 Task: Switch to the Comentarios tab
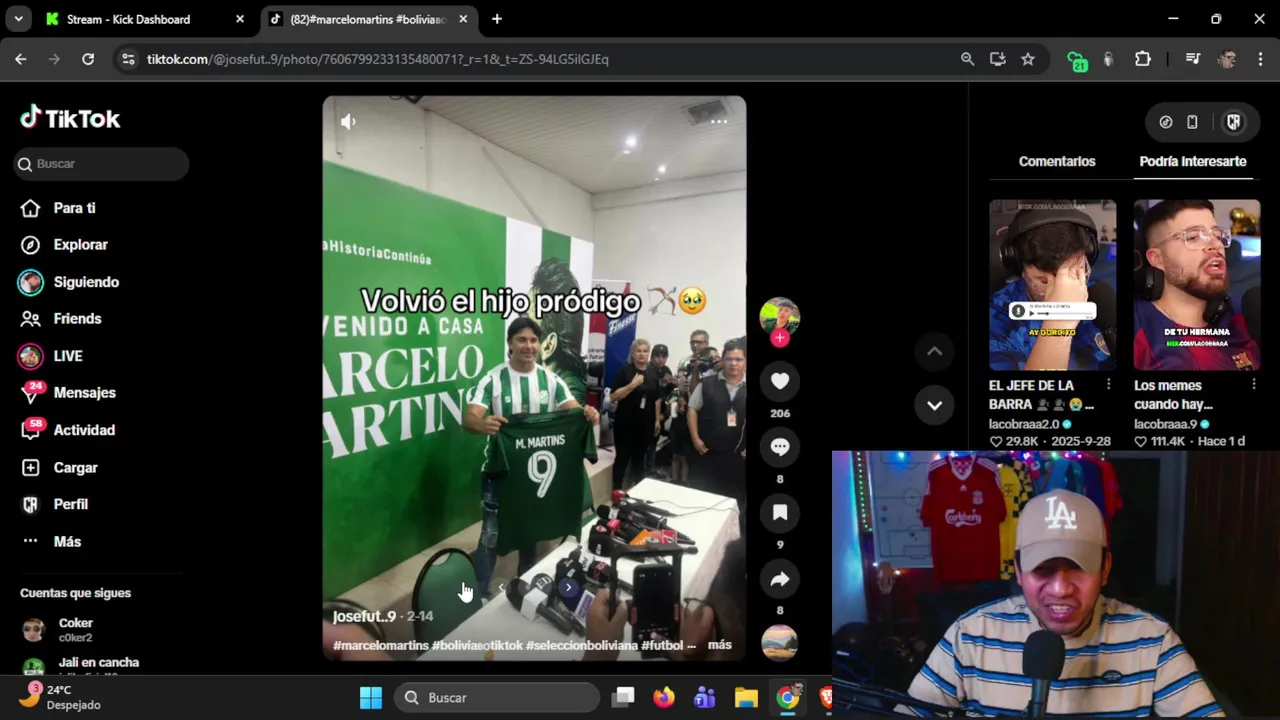point(1057,161)
